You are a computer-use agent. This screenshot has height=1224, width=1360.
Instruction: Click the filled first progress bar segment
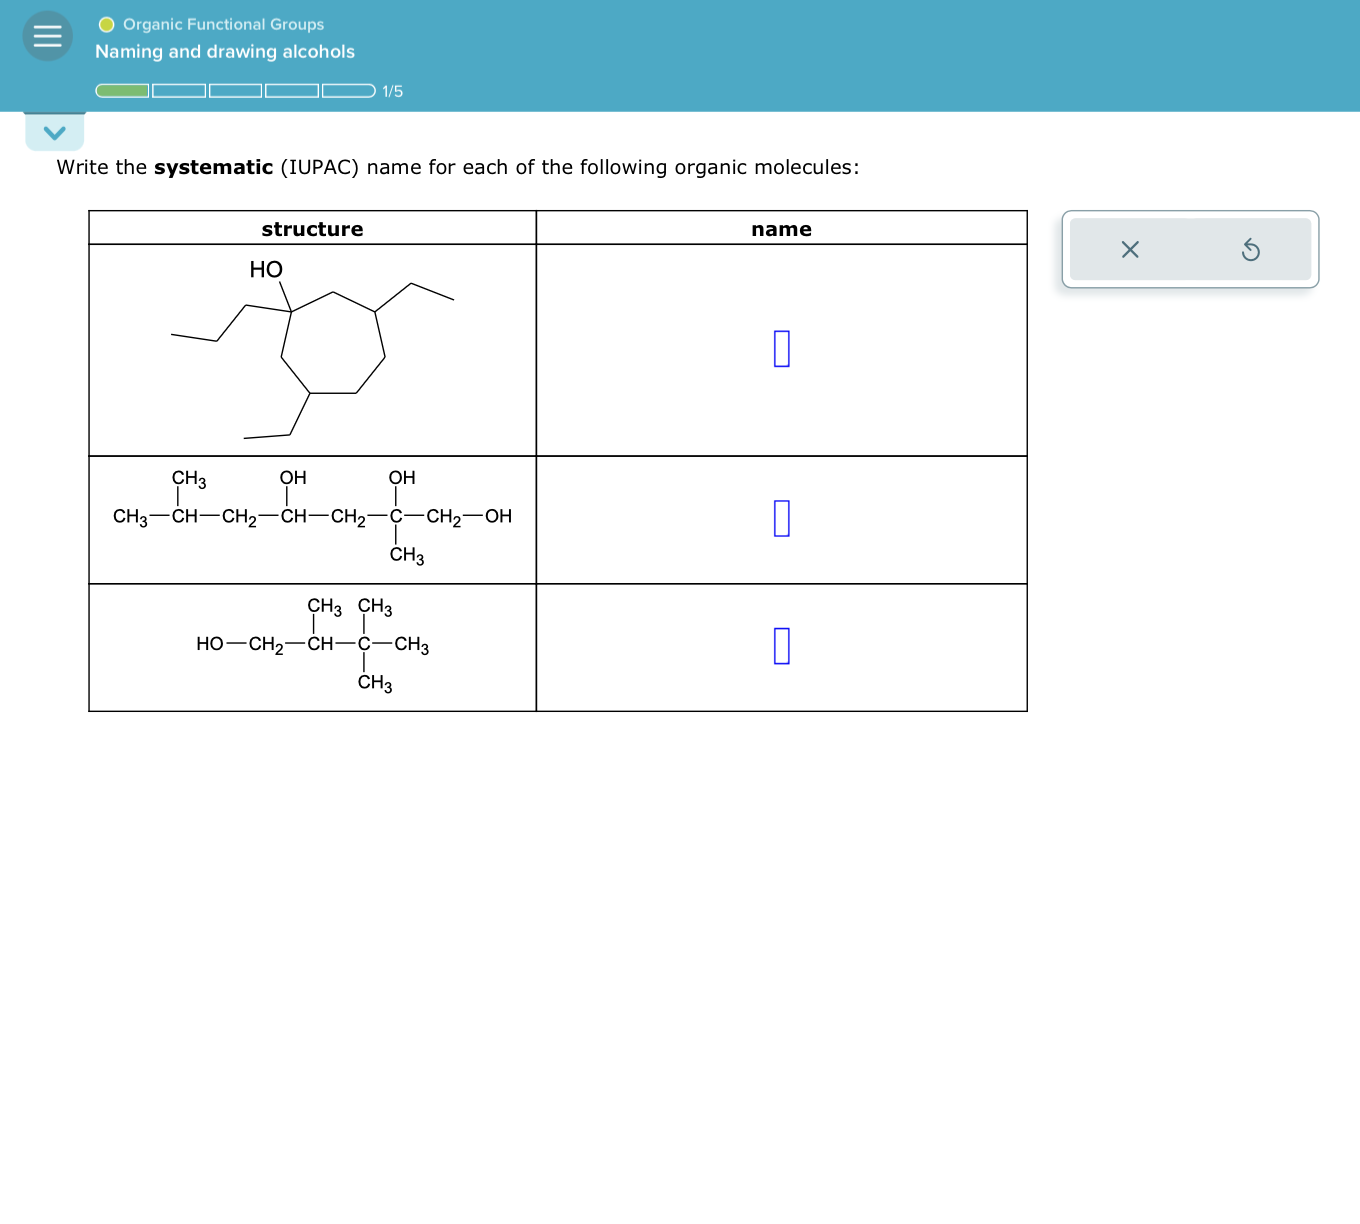(120, 90)
